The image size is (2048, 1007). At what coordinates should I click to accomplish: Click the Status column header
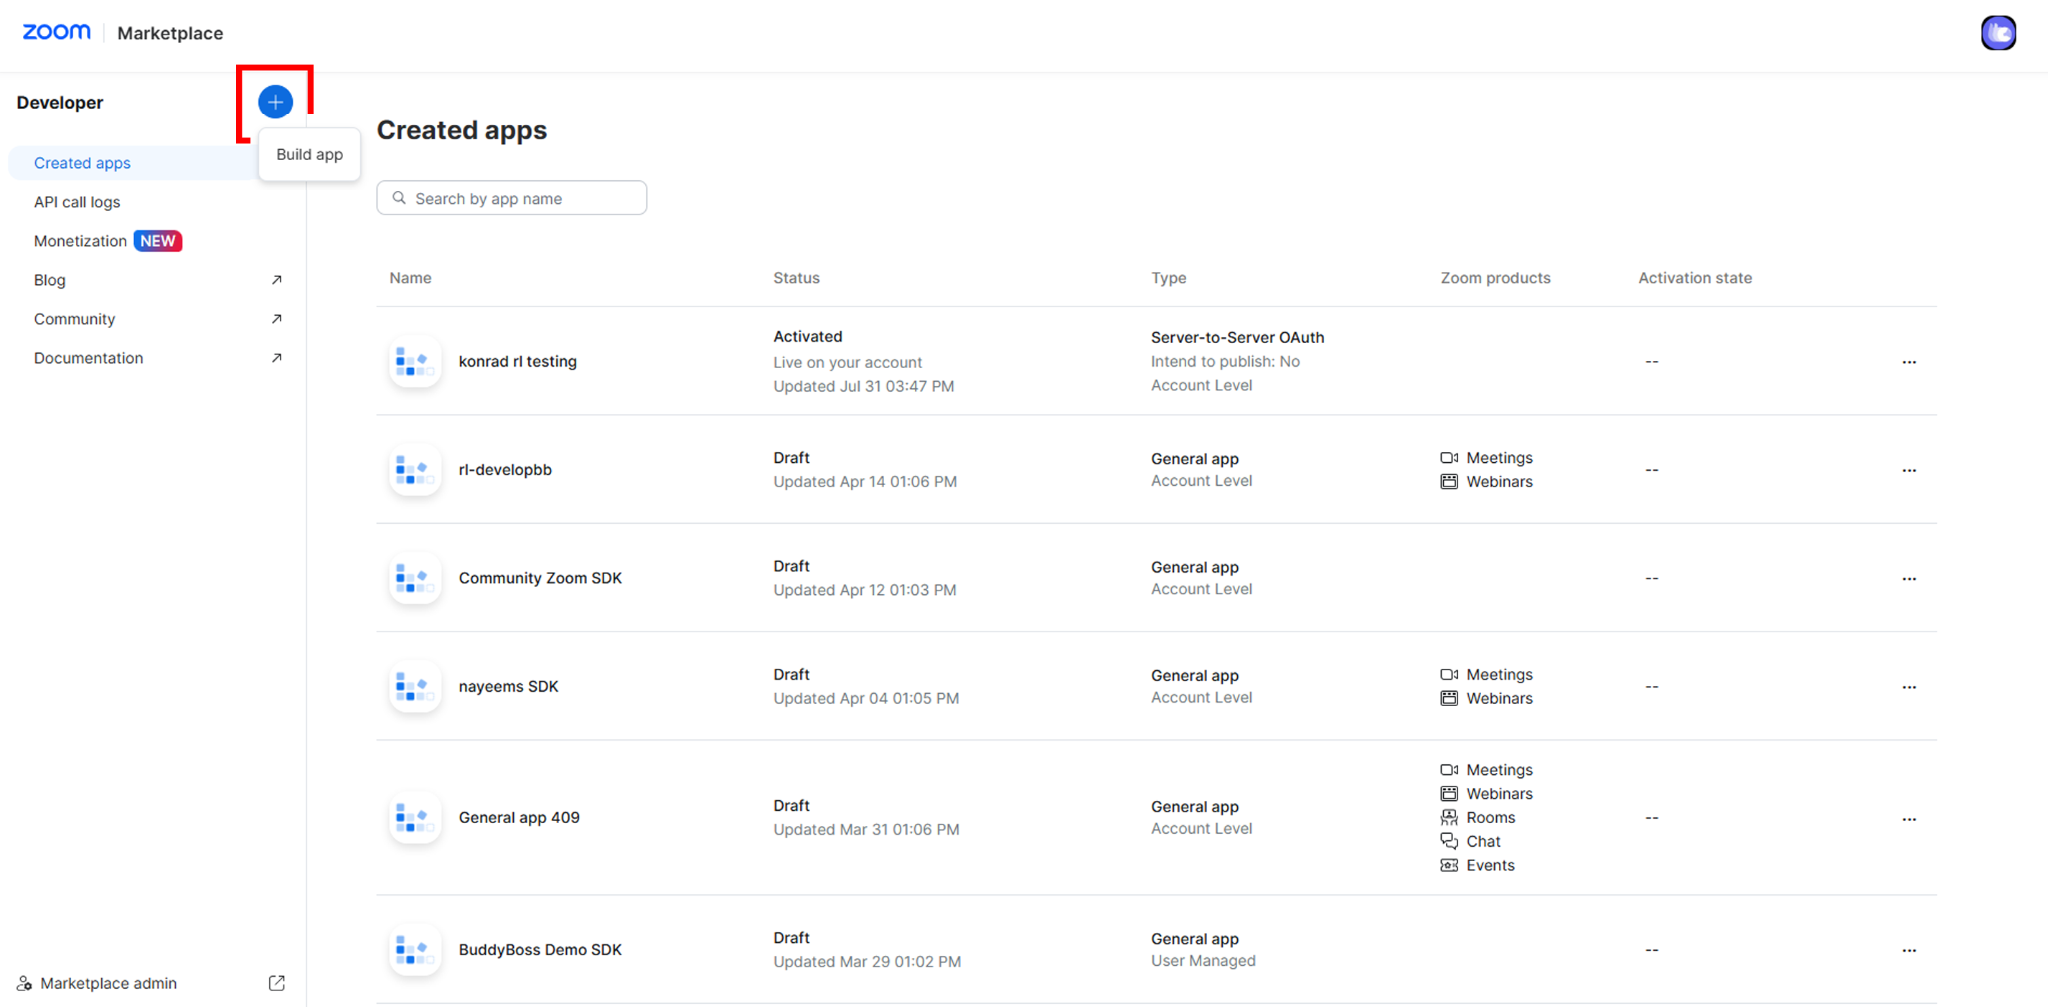[796, 278]
